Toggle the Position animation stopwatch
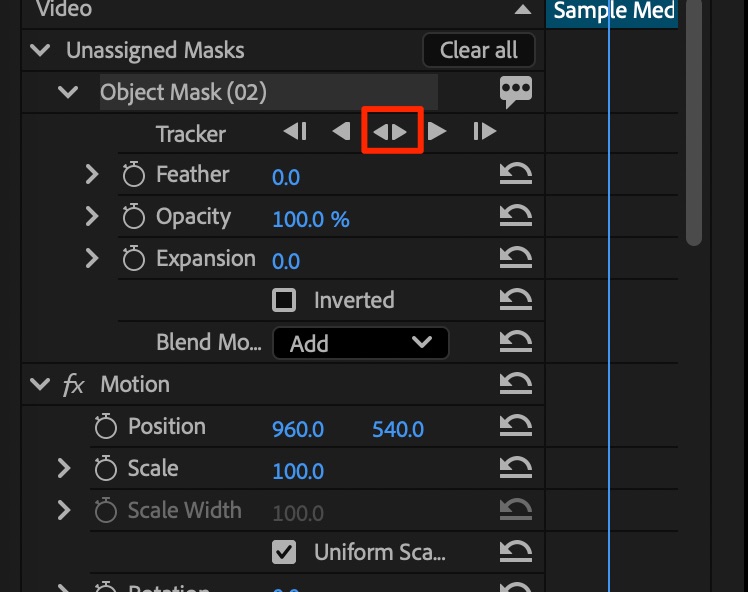 (x=106, y=427)
